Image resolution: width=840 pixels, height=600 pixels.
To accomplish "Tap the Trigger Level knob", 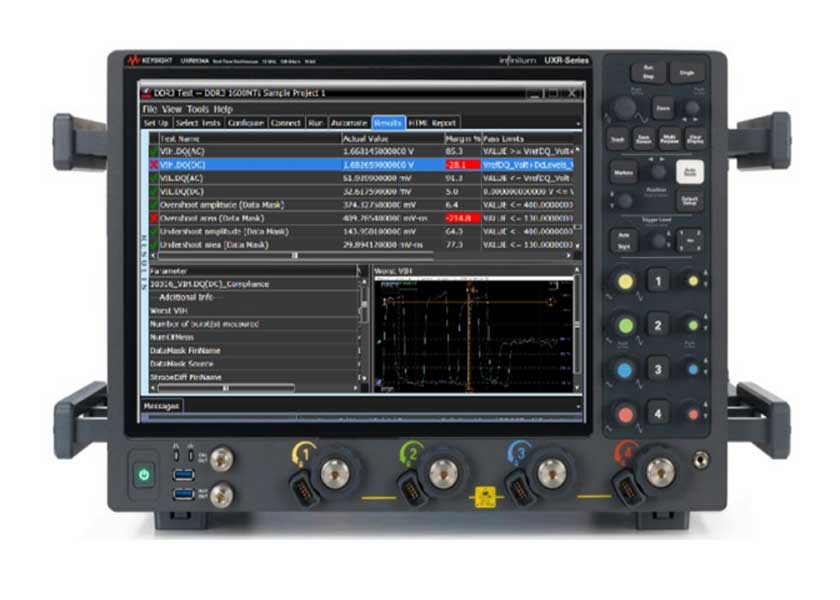I will tap(658, 241).
